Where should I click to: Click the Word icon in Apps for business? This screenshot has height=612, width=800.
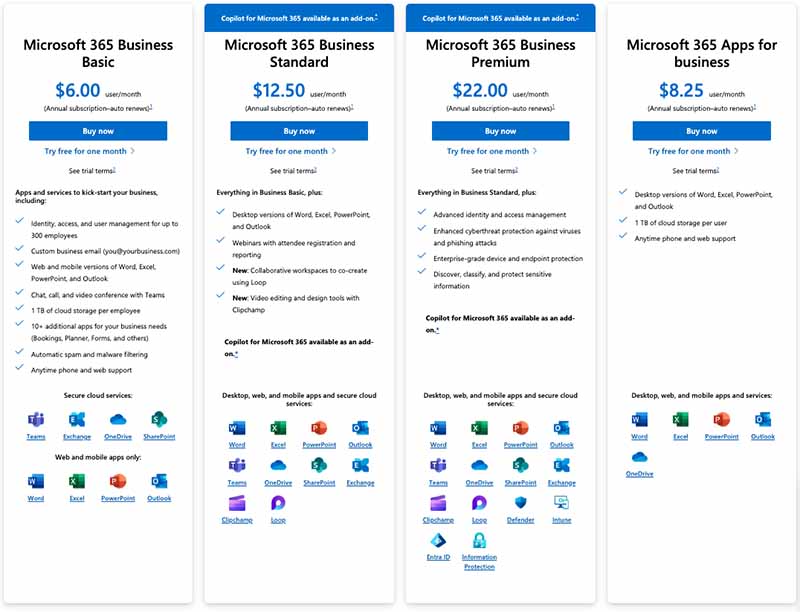click(x=639, y=420)
